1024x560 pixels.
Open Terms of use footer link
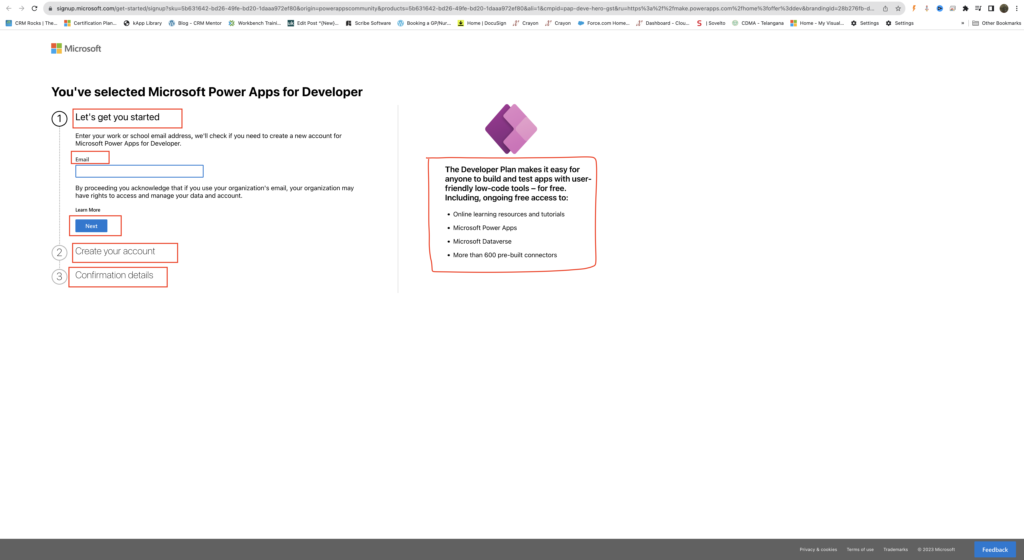[x=860, y=550]
